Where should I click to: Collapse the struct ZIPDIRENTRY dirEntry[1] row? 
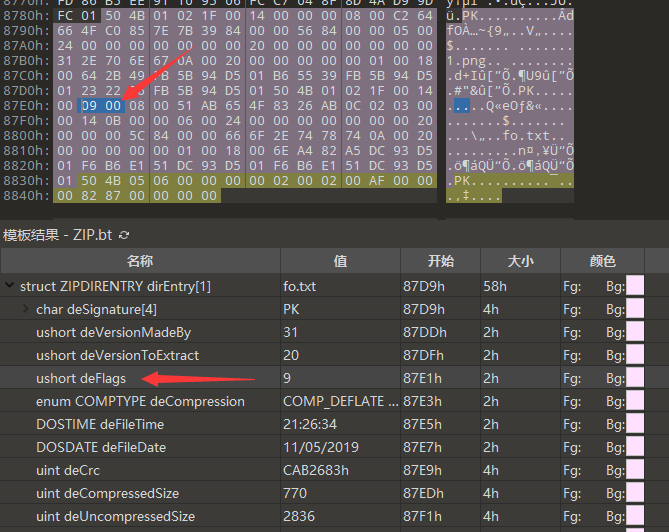click(x=10, y=286)
